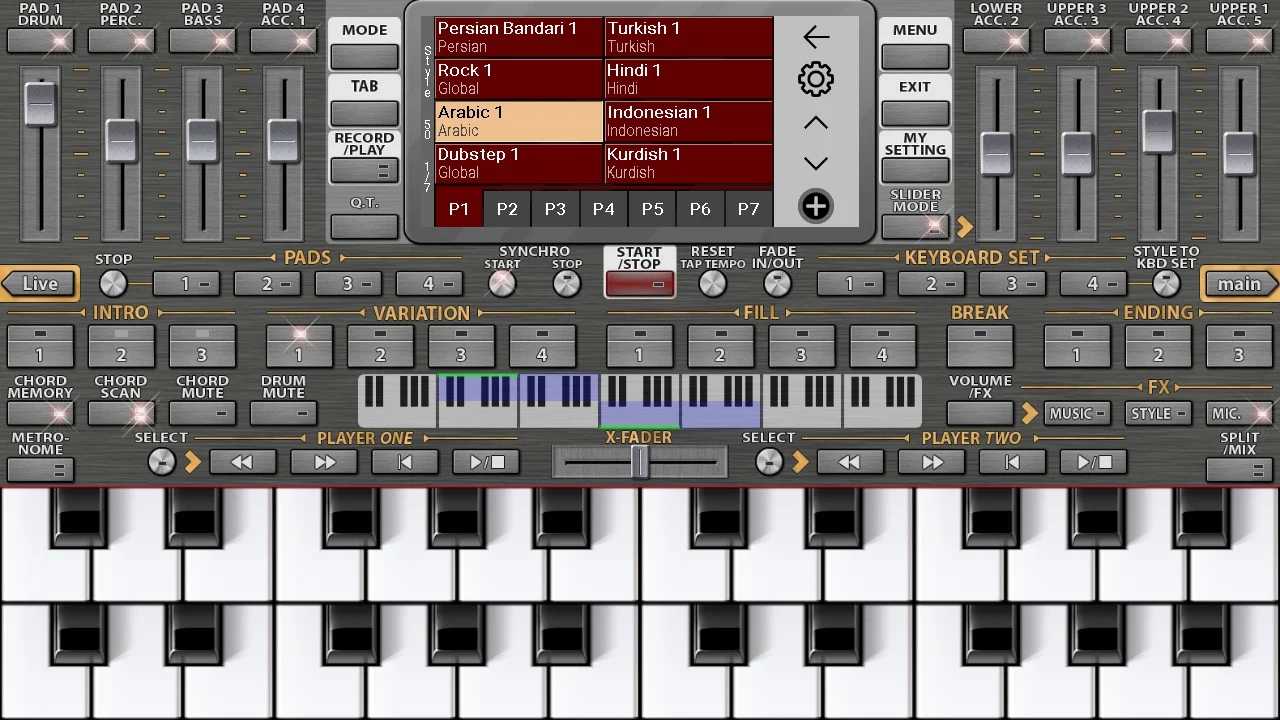This screenshot has width=1280, height=720.
Task: Turn the Player One select knob
Action: [161, 461]
